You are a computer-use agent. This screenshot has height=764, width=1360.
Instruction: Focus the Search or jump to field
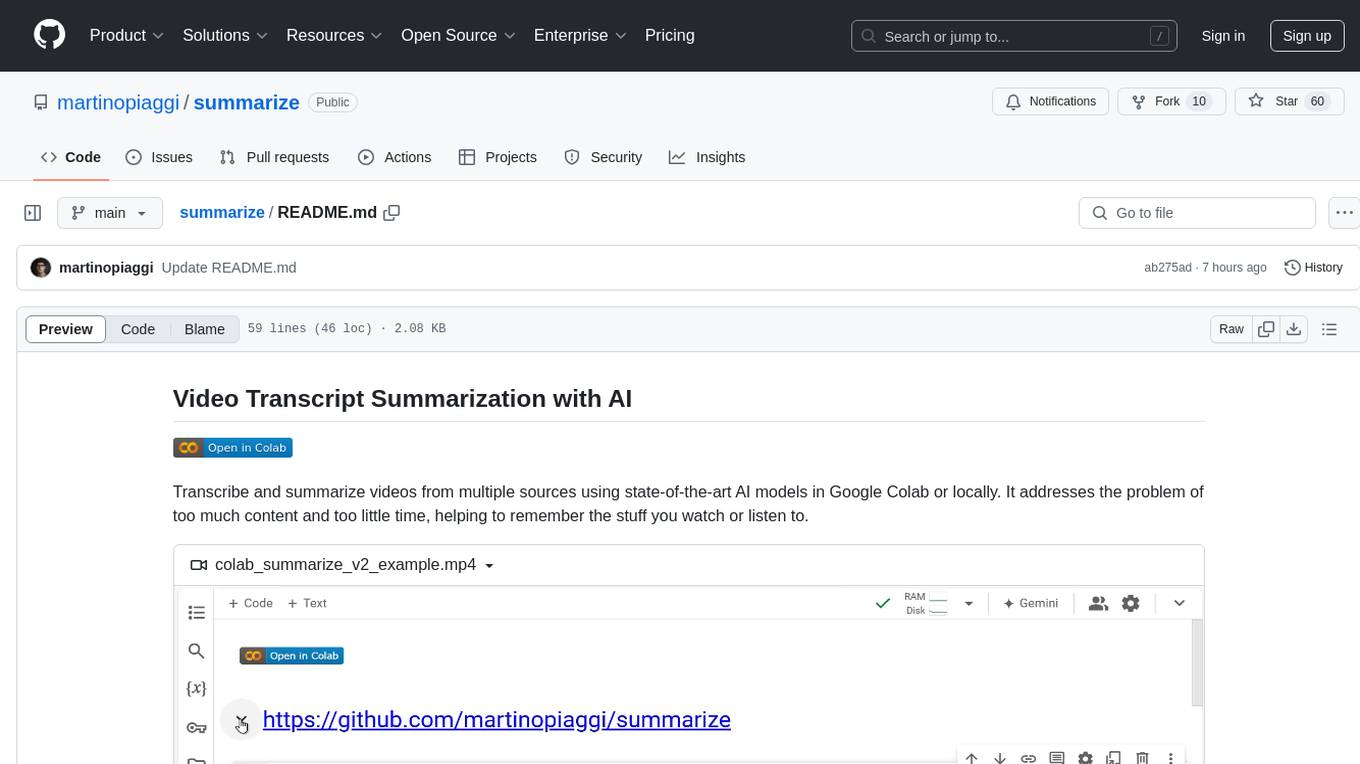(1016, 36)
